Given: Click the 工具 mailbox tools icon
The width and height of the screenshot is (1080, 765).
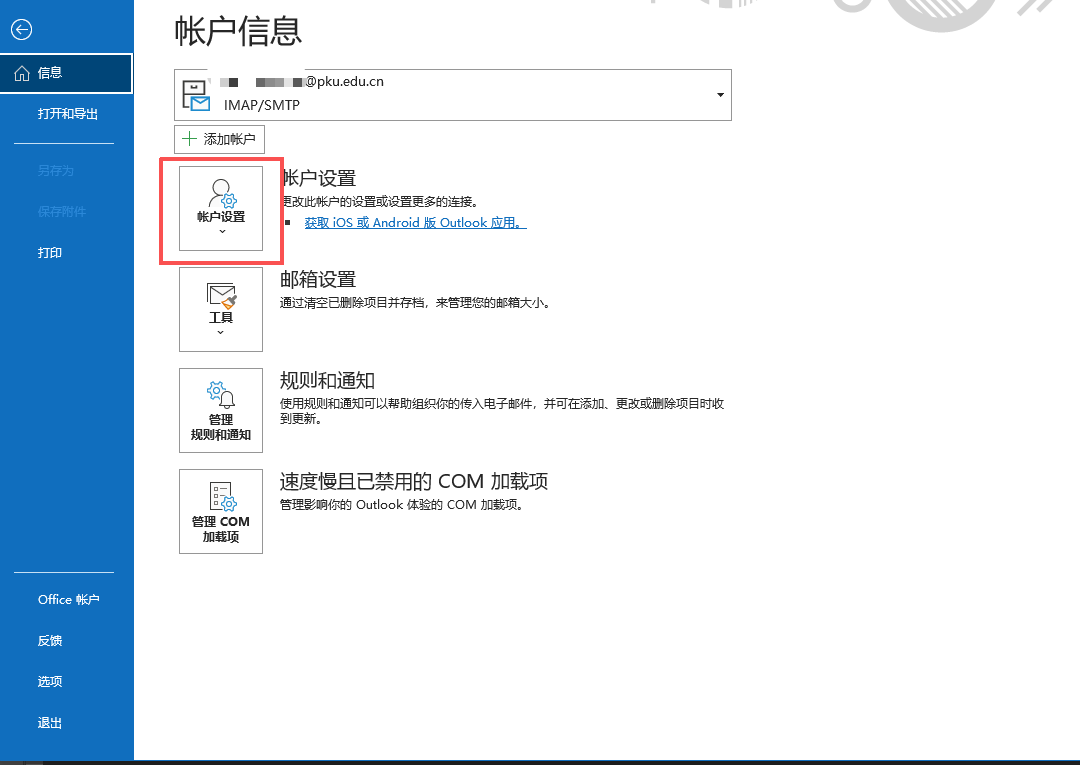Looking at the screenshot, I should 221,296.
